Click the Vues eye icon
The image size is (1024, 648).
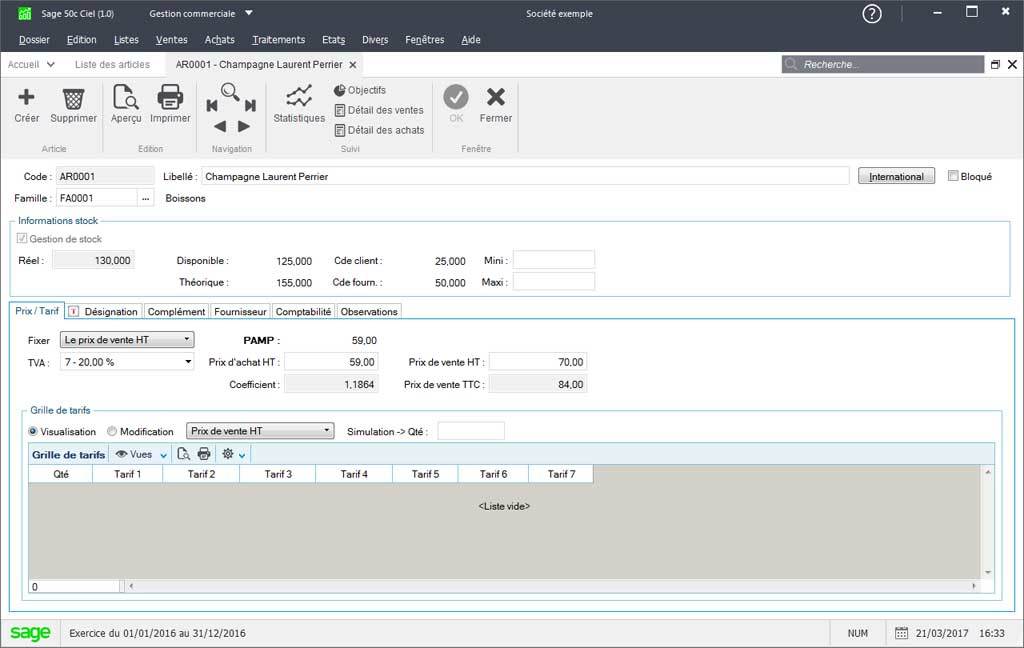click(121, 454)
